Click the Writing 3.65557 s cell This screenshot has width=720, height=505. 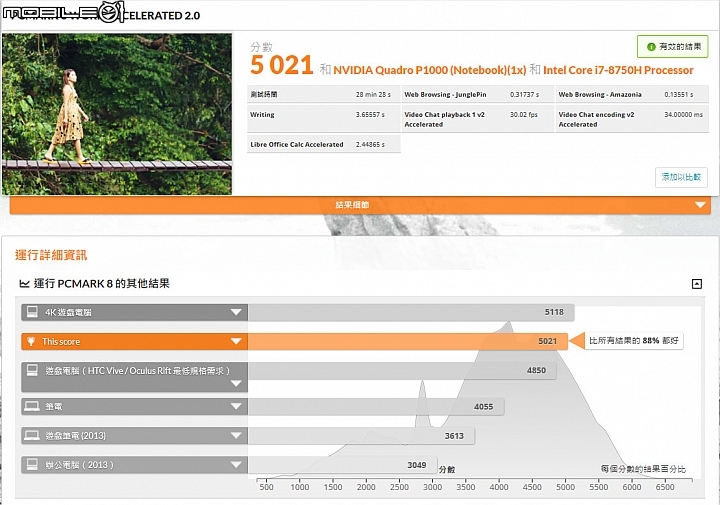coord(324,118)
